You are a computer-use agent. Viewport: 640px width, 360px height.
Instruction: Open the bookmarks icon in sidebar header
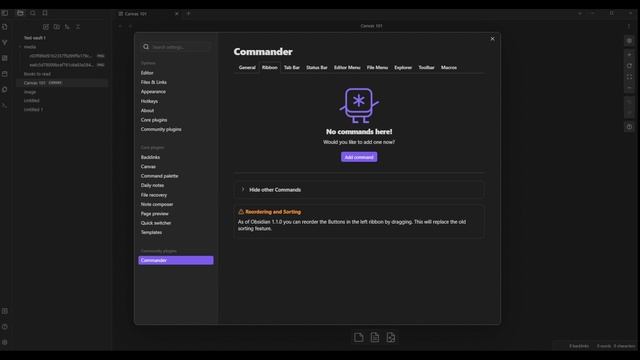coord(45,13)
